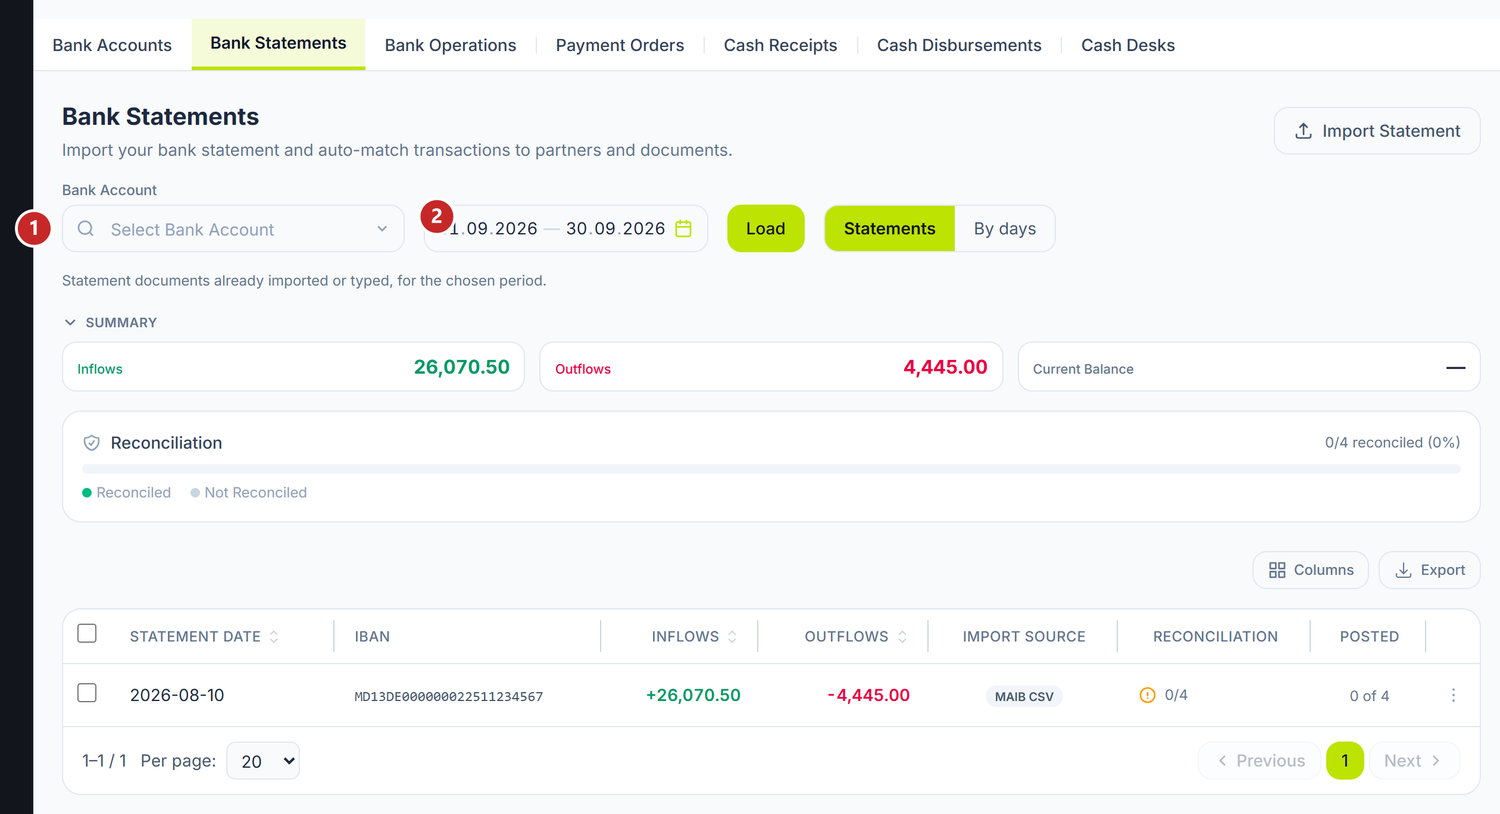Click the reconciliation progress bar

771,468
